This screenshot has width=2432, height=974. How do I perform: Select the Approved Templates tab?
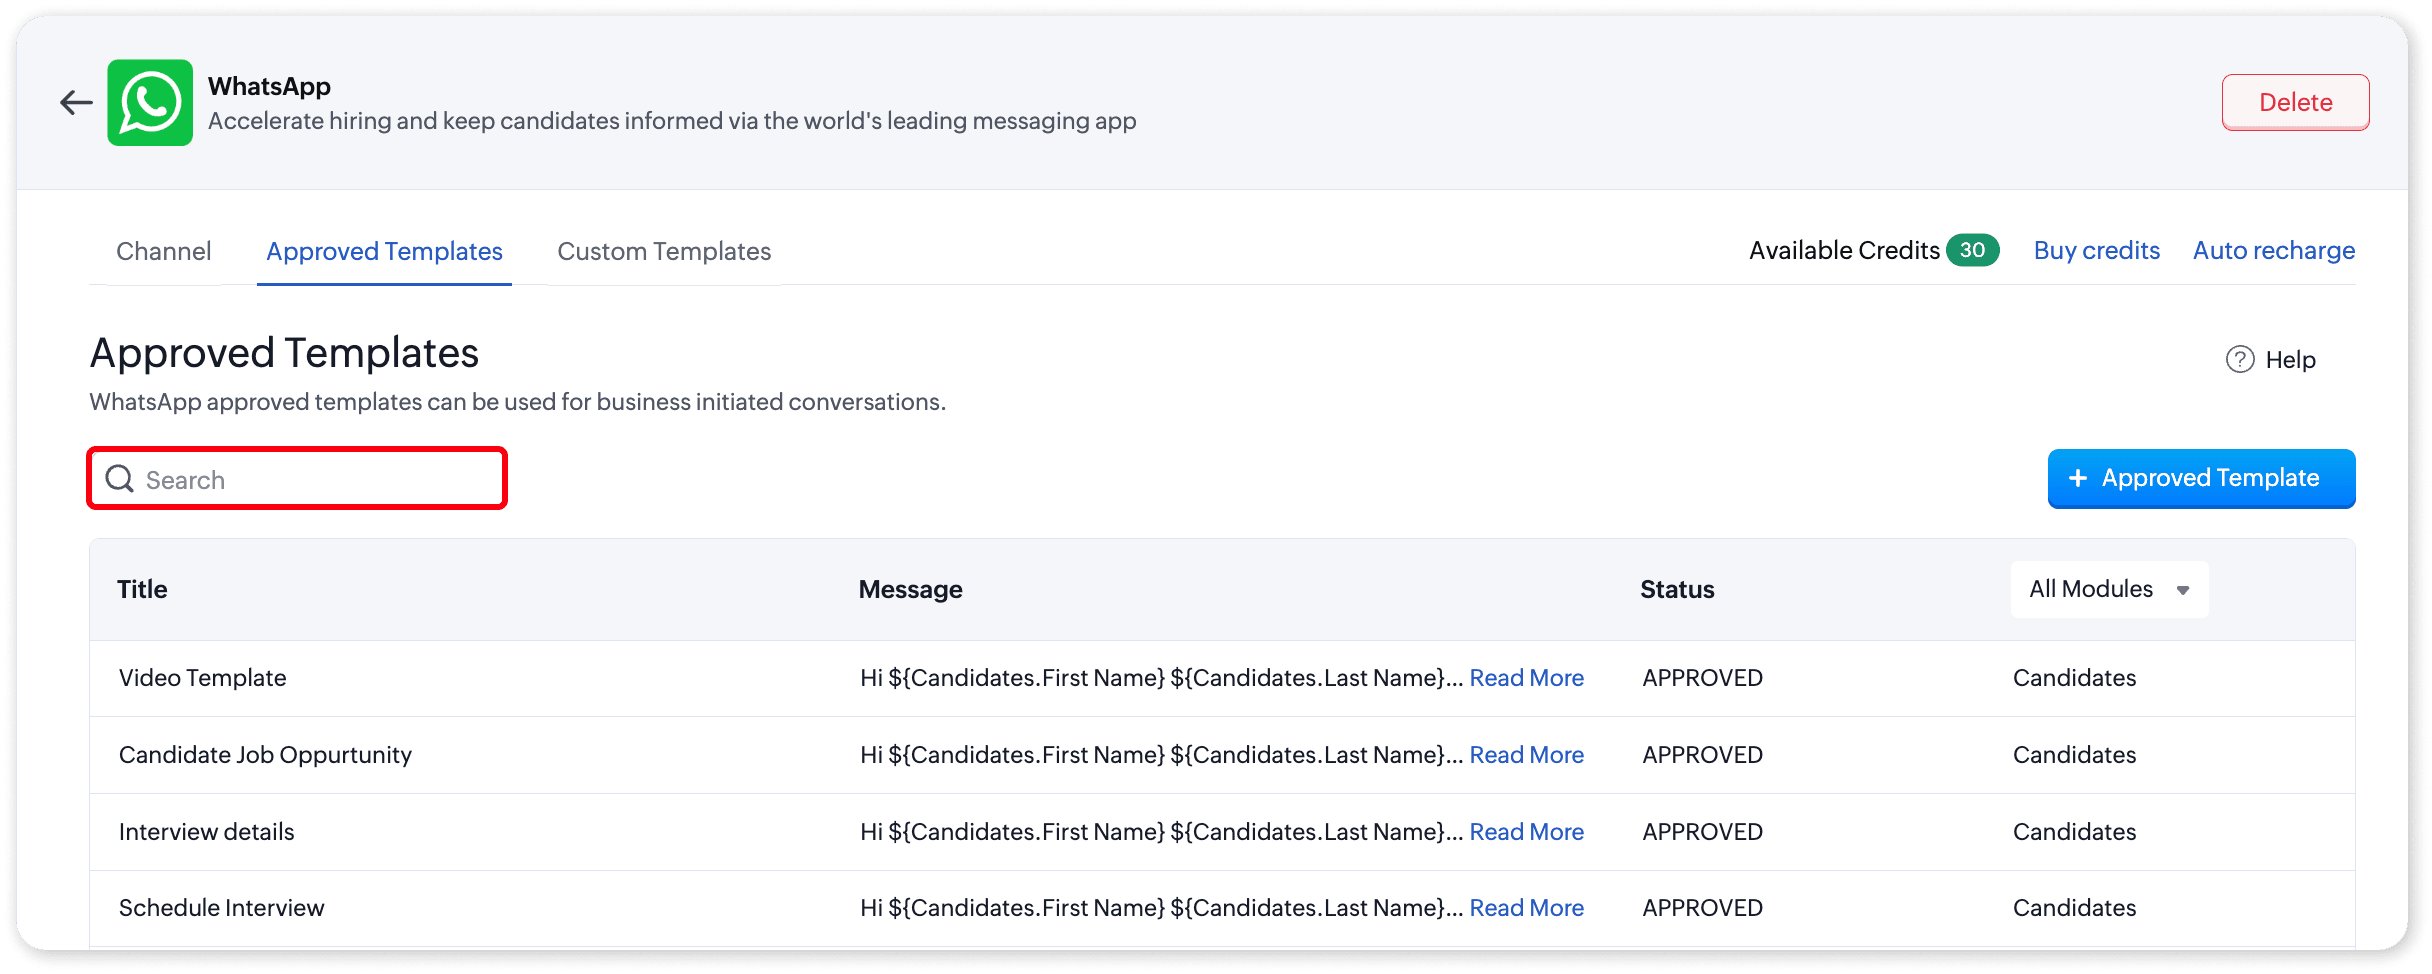tap(384, 251)
